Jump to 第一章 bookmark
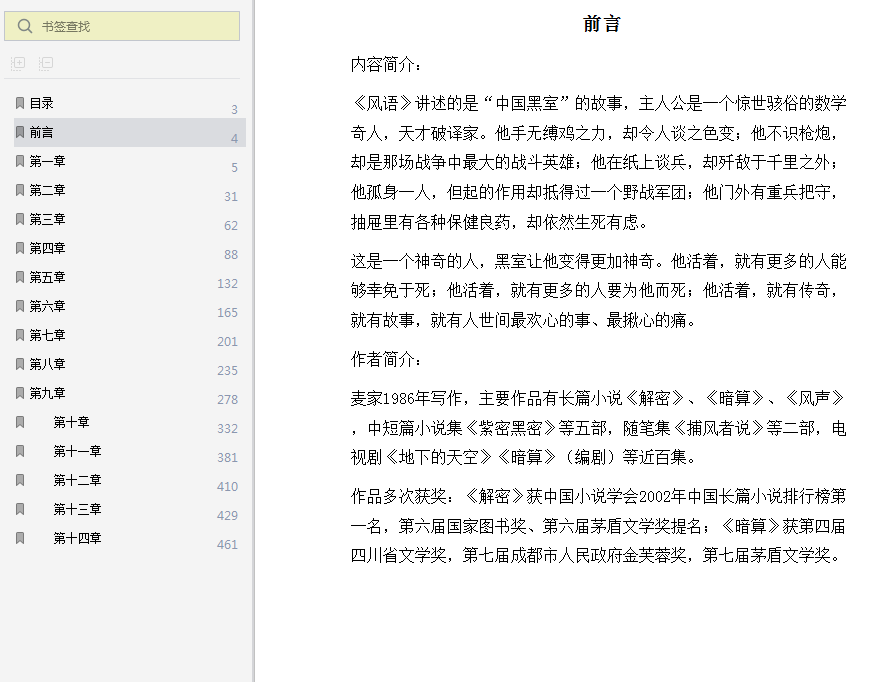871x682 pixels. [x=48, y=161]
